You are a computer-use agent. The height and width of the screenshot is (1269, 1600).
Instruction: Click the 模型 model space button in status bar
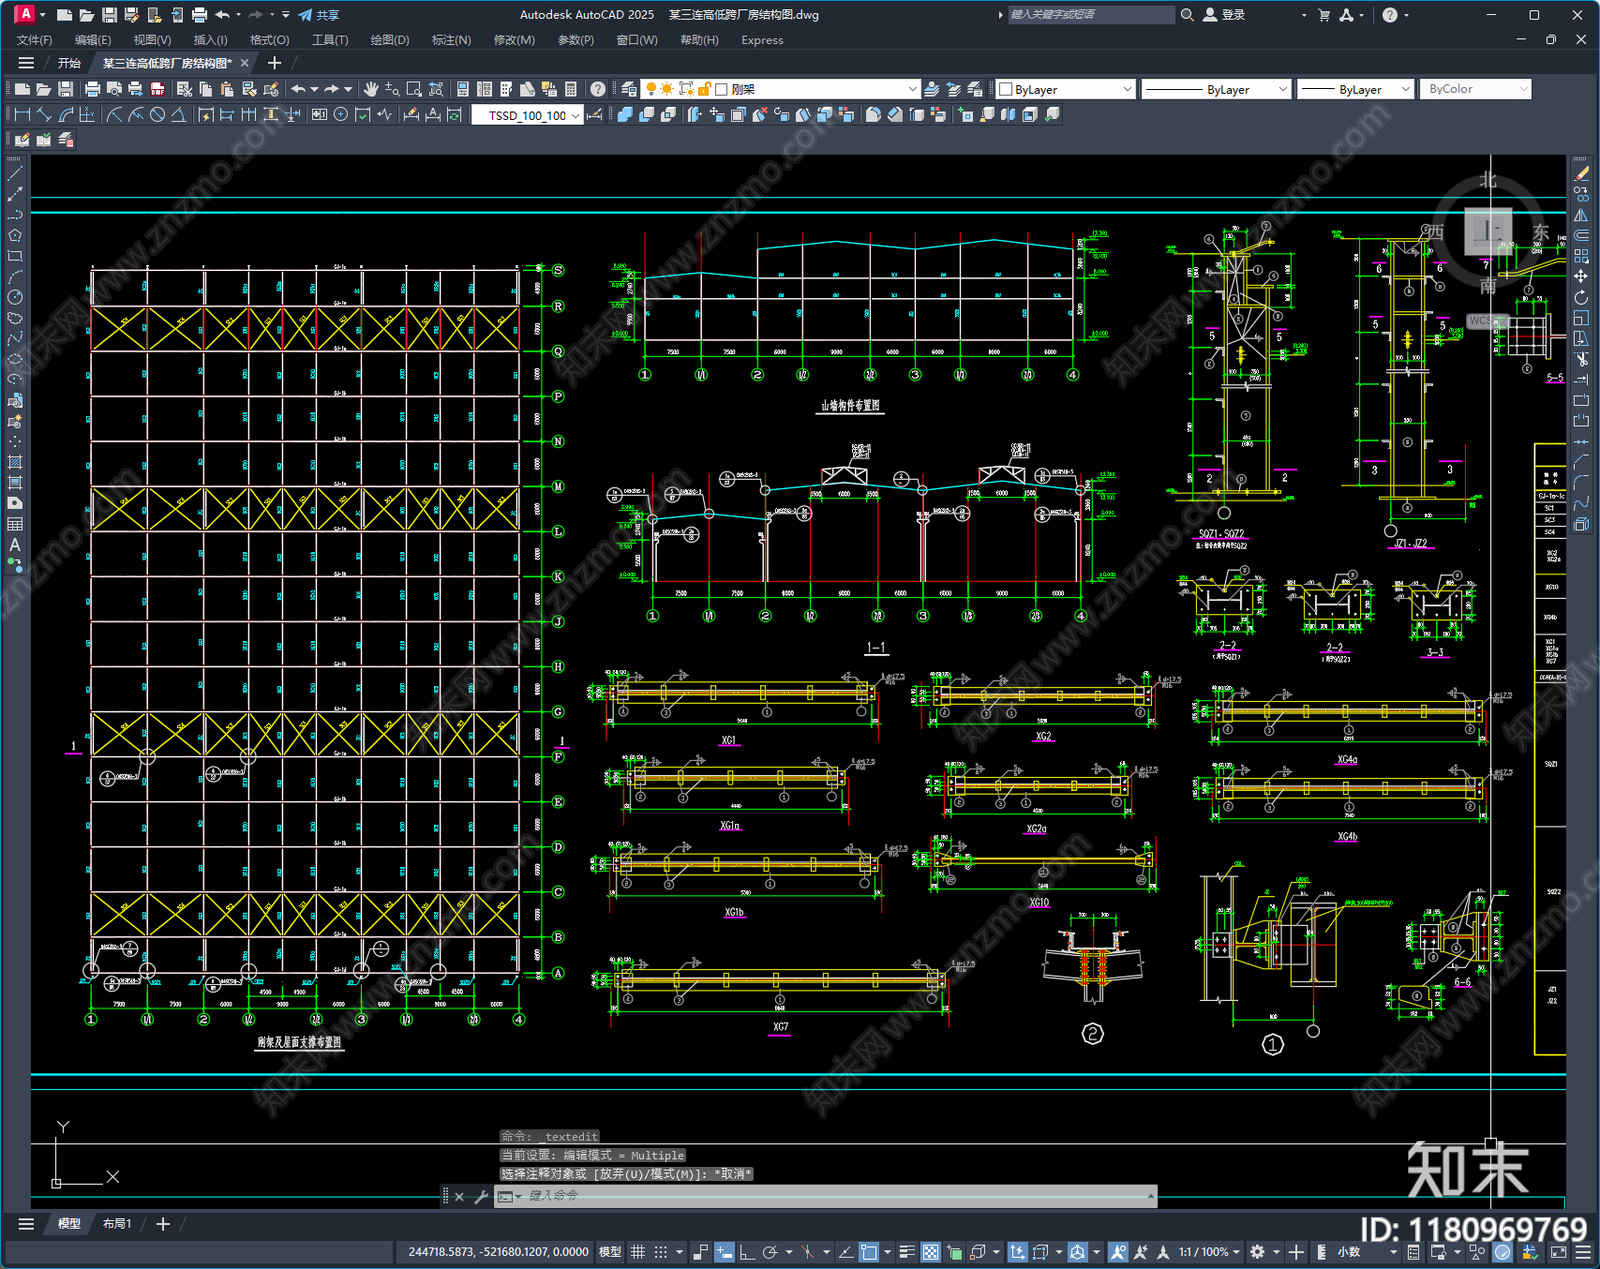coord(610,1252)
